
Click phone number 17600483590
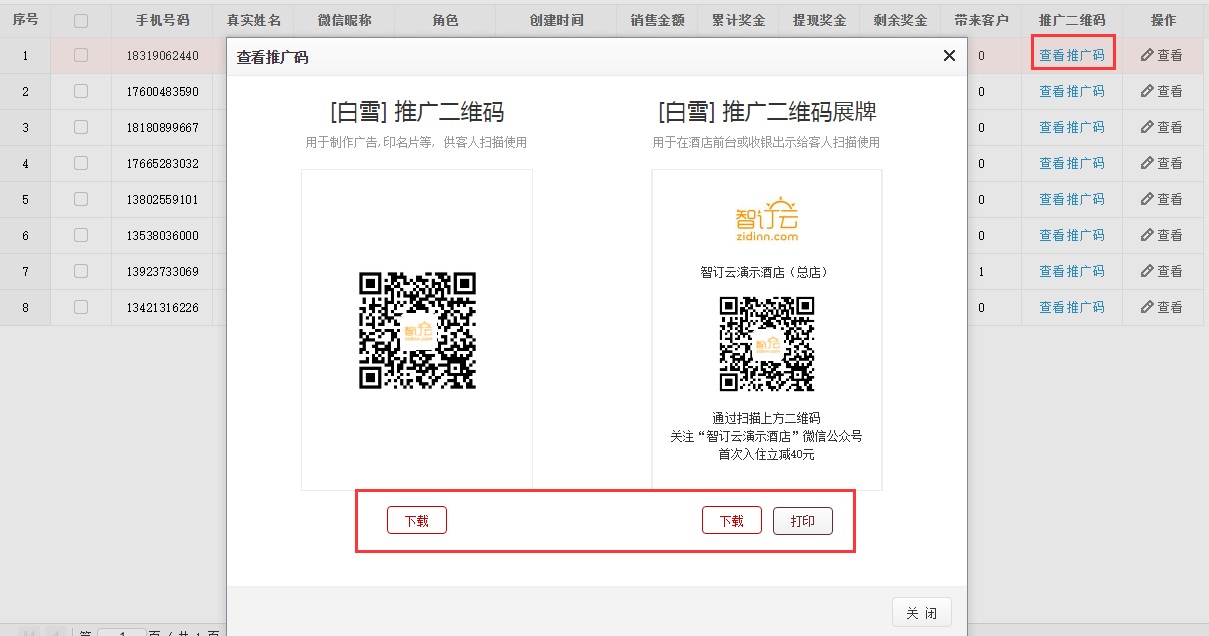click(x=162, y=92)
